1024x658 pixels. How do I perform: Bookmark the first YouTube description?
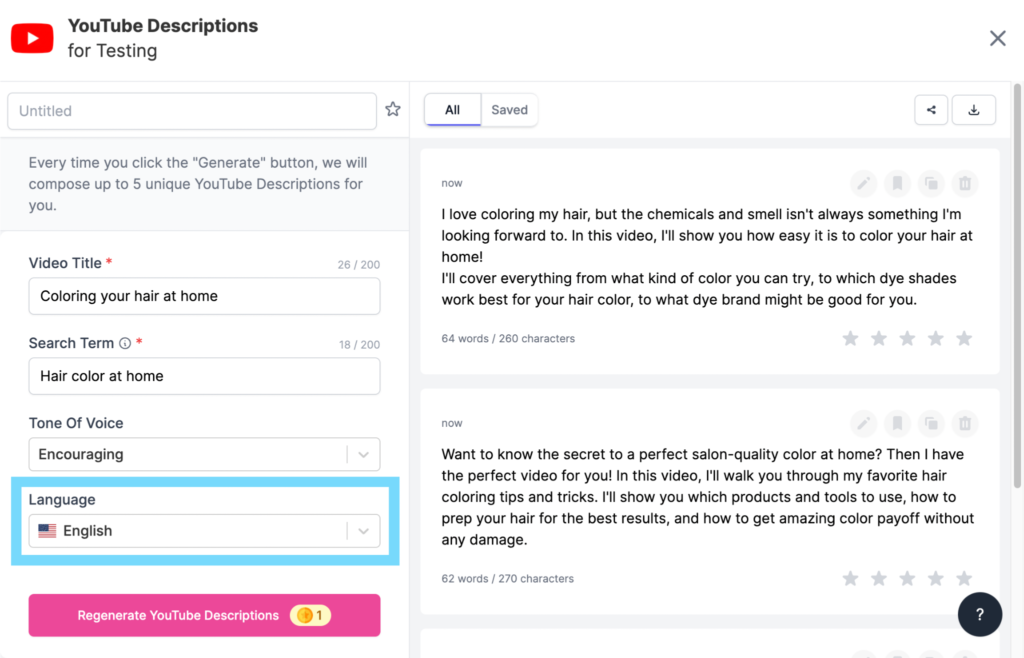coord(897,183)
